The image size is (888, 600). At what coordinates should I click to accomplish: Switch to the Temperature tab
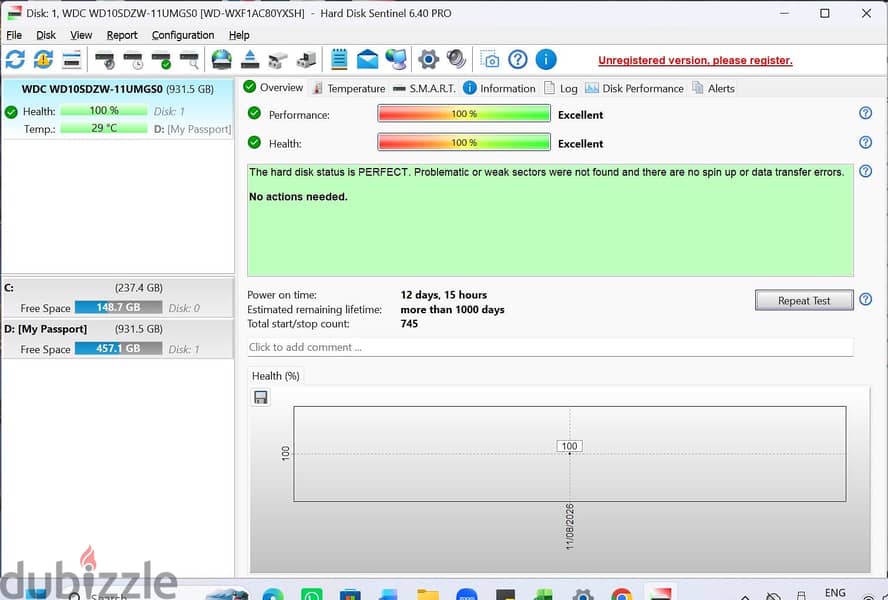point(349,88)
